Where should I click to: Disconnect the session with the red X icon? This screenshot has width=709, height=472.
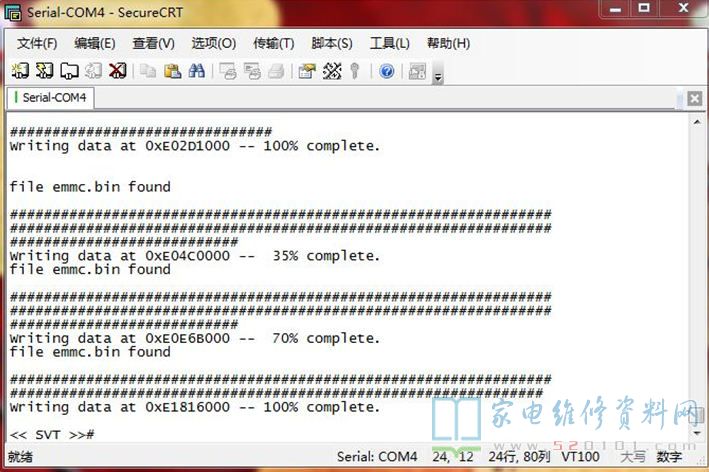click(x=118, y=71)
